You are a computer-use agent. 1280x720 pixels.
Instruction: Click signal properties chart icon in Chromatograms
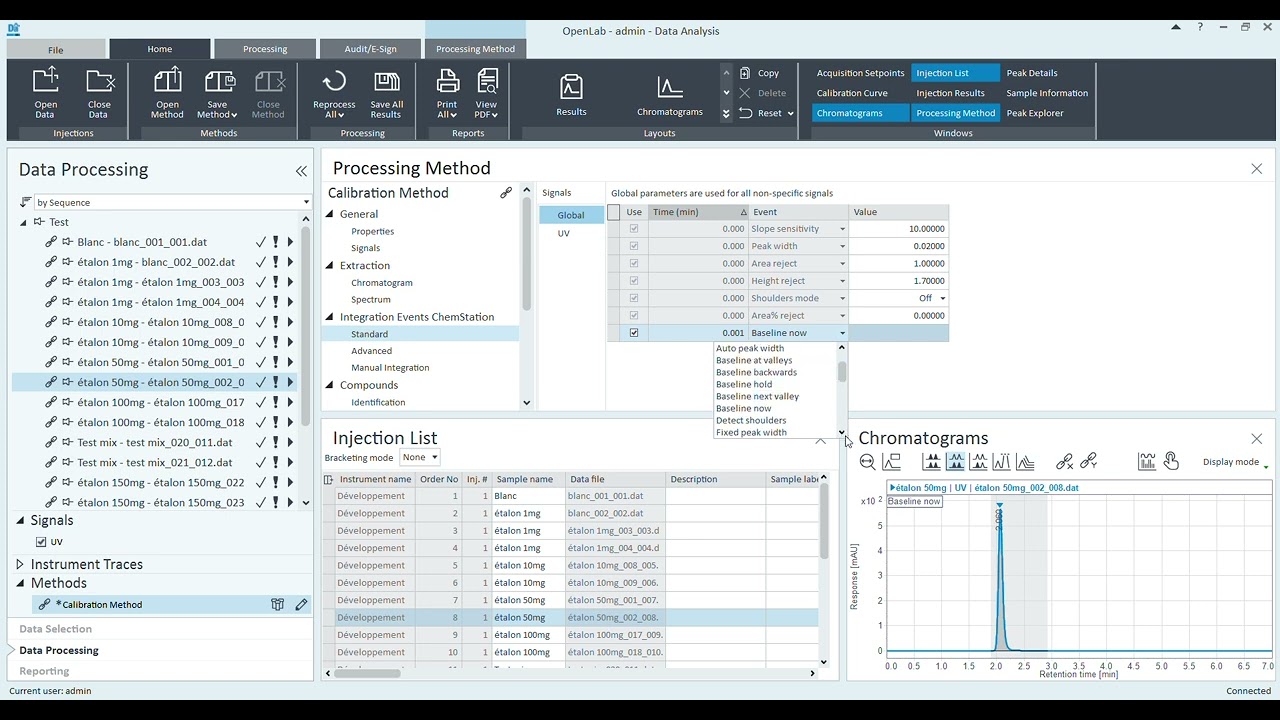[x=1147, y=462]
